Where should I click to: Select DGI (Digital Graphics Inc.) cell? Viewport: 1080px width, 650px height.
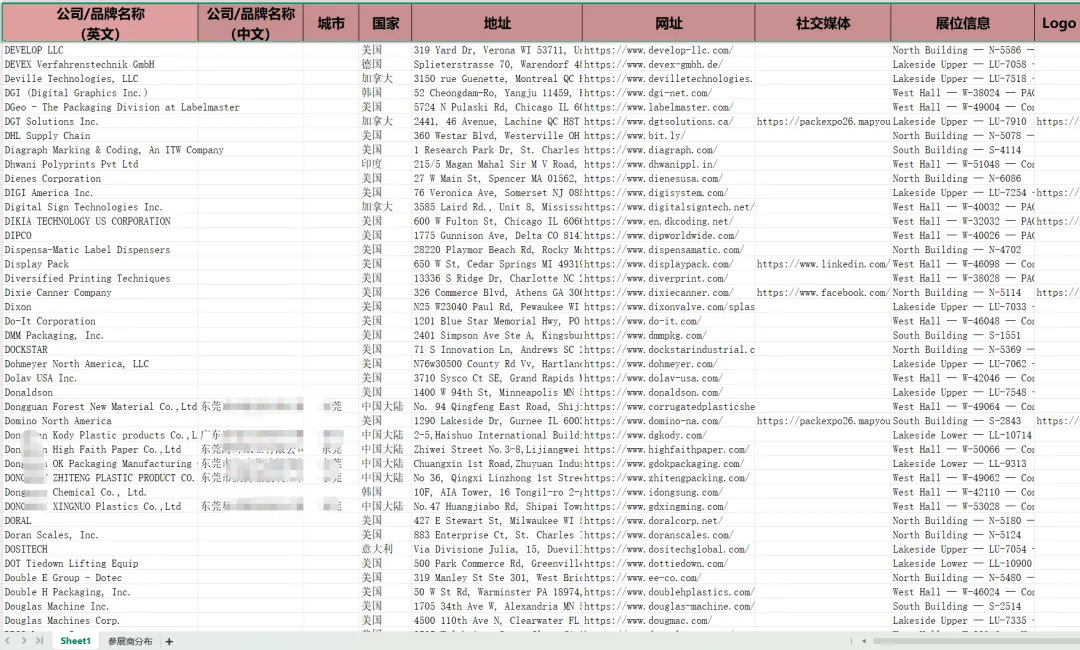(x=100, y=93)
